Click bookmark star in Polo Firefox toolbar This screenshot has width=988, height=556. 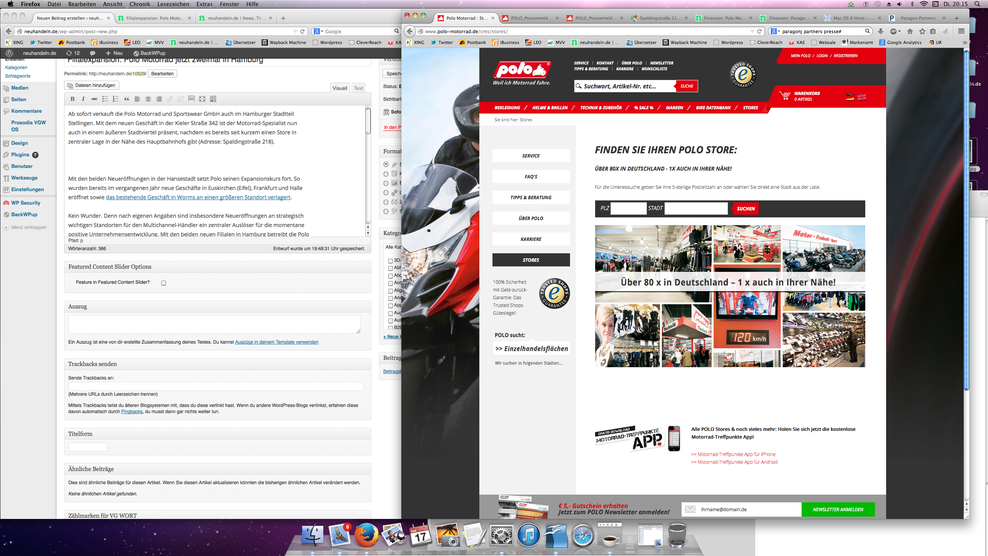coord(922,31)
